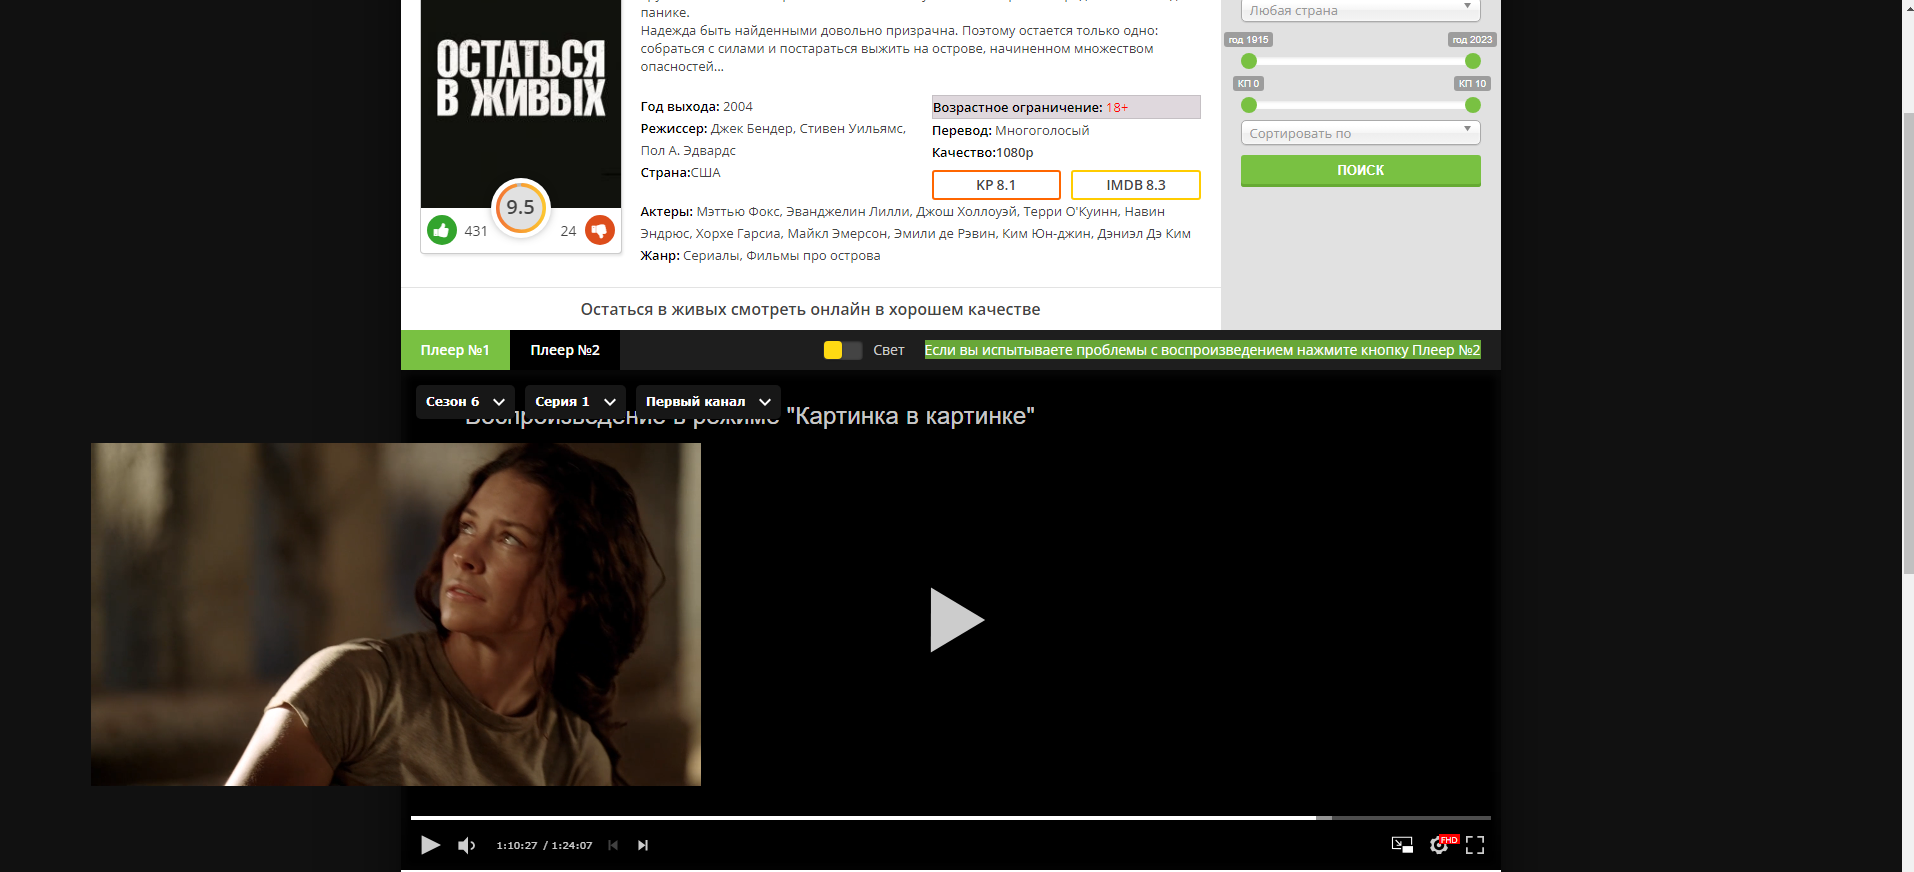Click the green ПОИСК button
1914x872 pixels.
(1360, 170)
